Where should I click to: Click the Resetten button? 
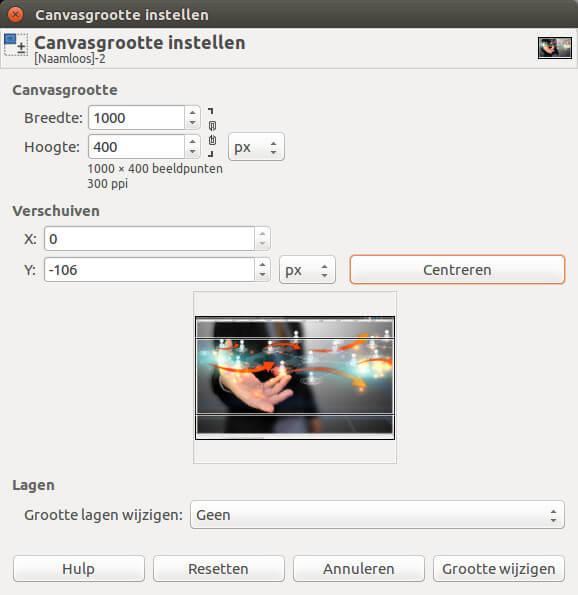[219, 569]
